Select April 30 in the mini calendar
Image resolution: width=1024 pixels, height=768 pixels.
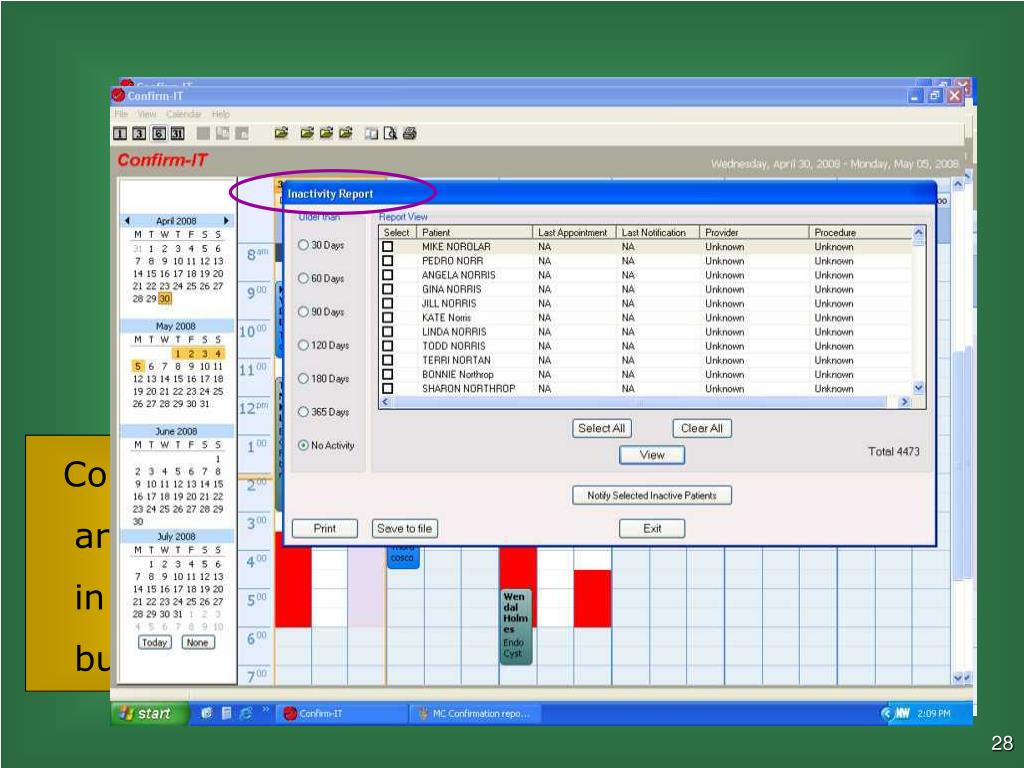coord(165,298)
